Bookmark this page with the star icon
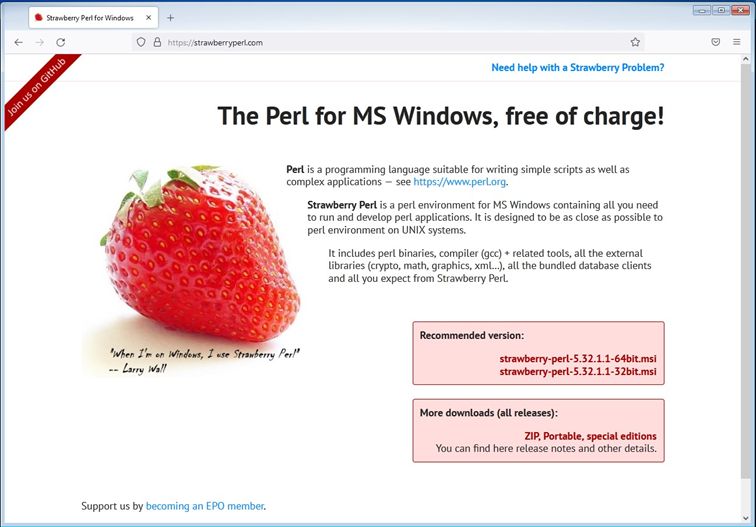 point(635,42)
